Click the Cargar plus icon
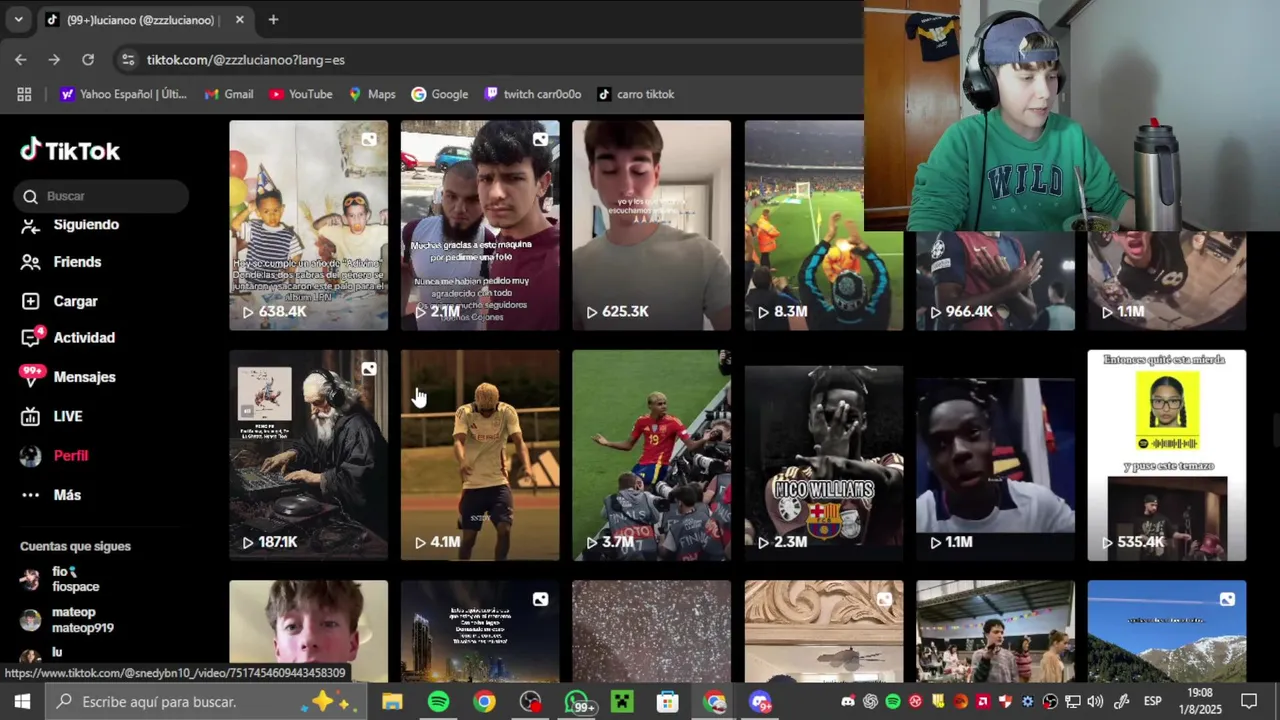Viewport: 1280px width, 720px height. tap(31, 301)
